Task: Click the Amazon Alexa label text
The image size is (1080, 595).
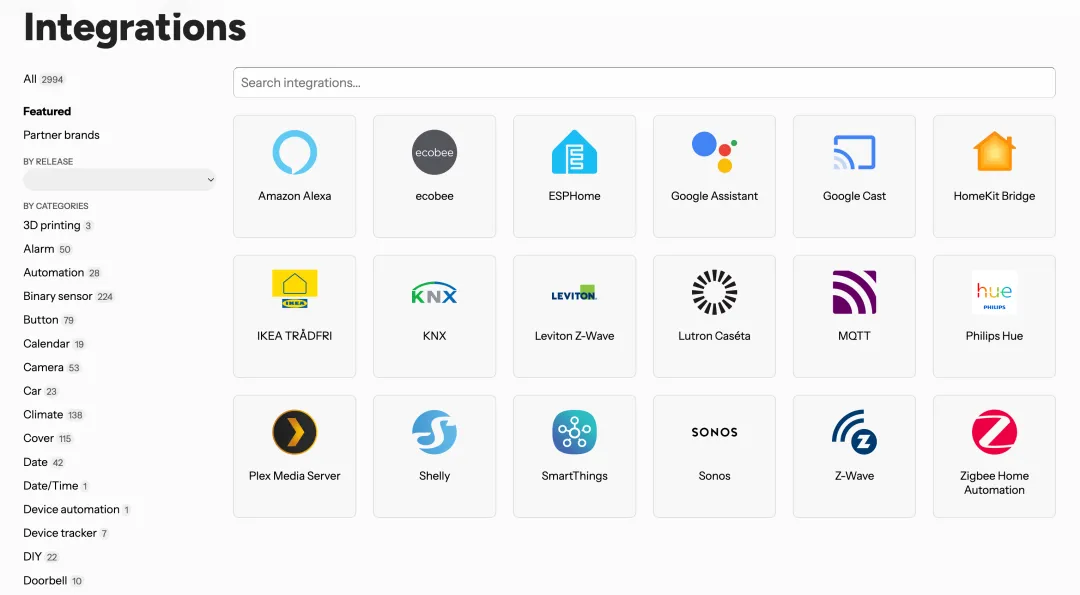Action: coord(295,196)
